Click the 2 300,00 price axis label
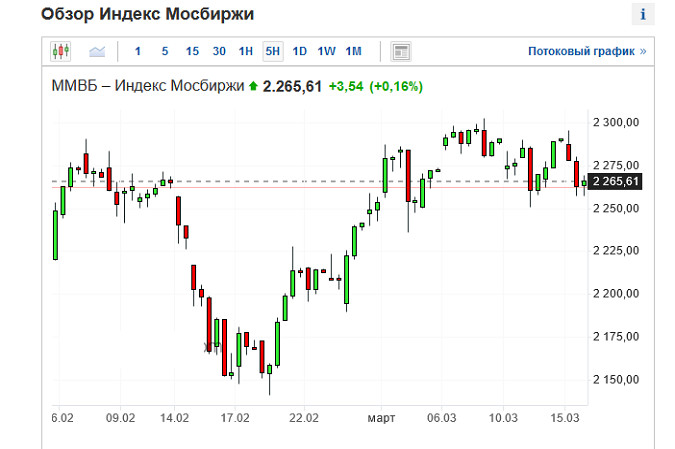The width and height of the screenshot is (675, 449). 616,122
